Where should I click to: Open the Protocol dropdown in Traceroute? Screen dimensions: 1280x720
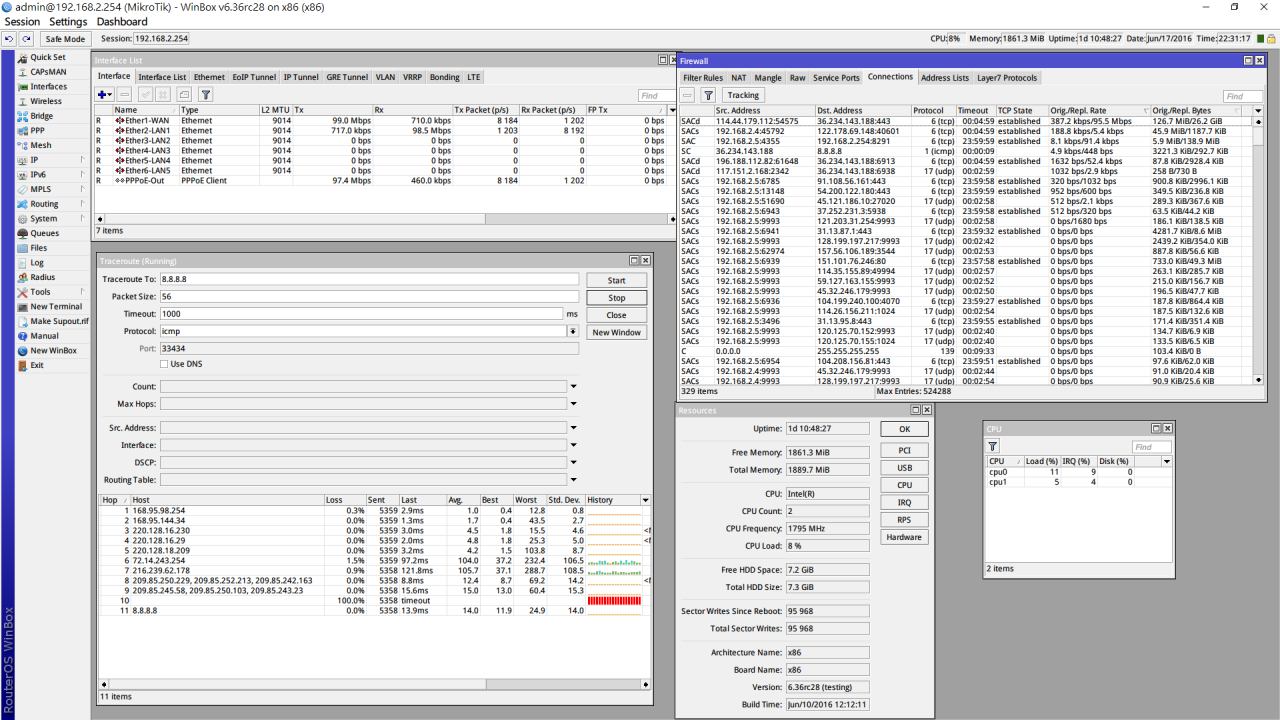[x=573, y=331]
